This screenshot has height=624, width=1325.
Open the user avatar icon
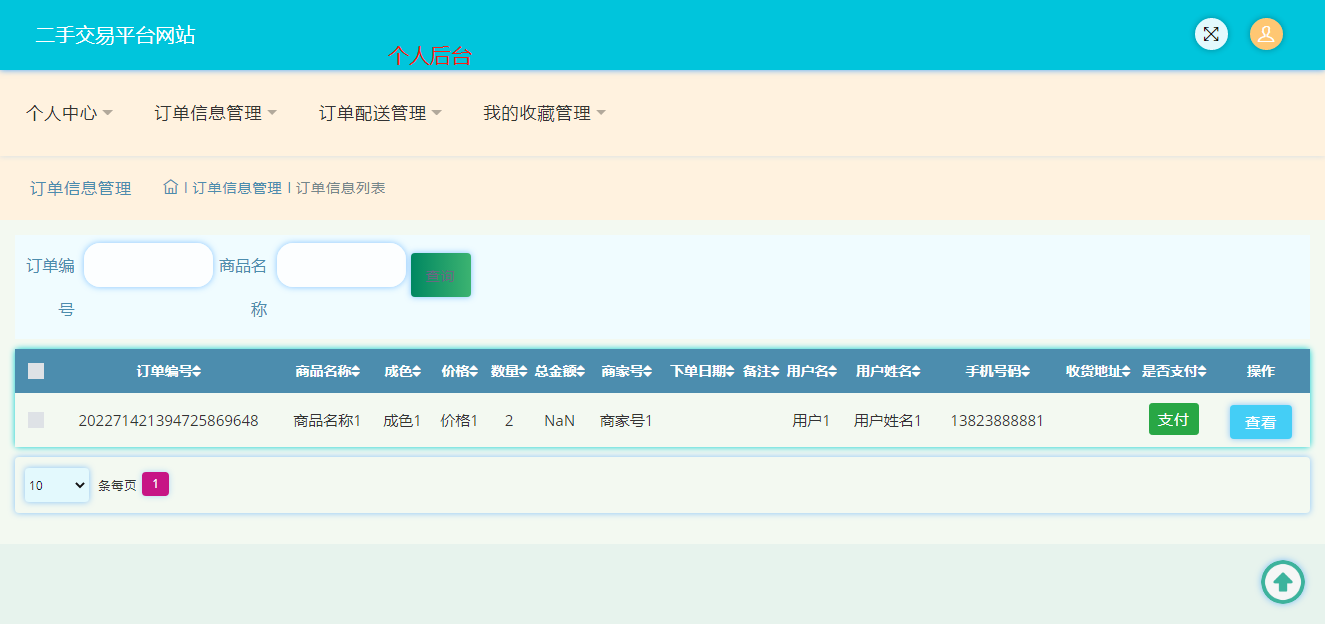(x=1266, y=34)
